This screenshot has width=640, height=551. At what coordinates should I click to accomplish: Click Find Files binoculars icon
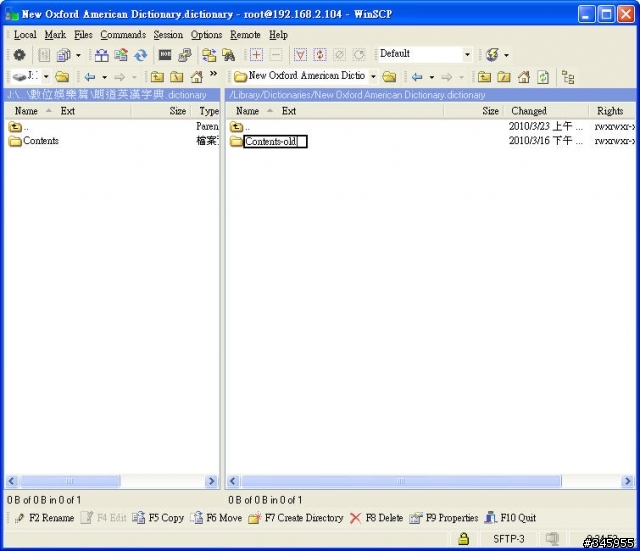click(x=229, y=55)
